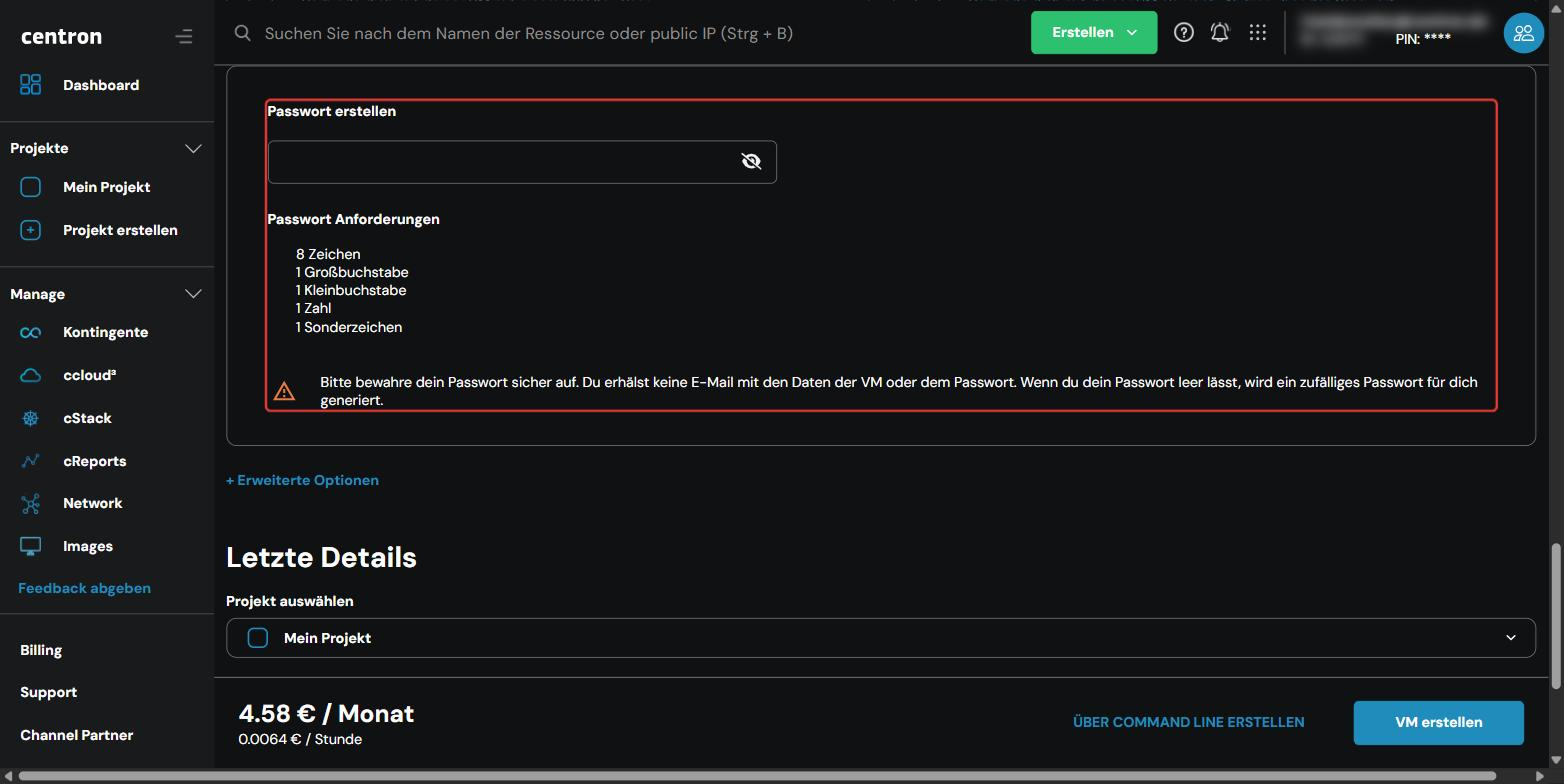The image size is (1564, 784).
Task: Open the Erstellen dropdown button
Action: pos(1094,32)
